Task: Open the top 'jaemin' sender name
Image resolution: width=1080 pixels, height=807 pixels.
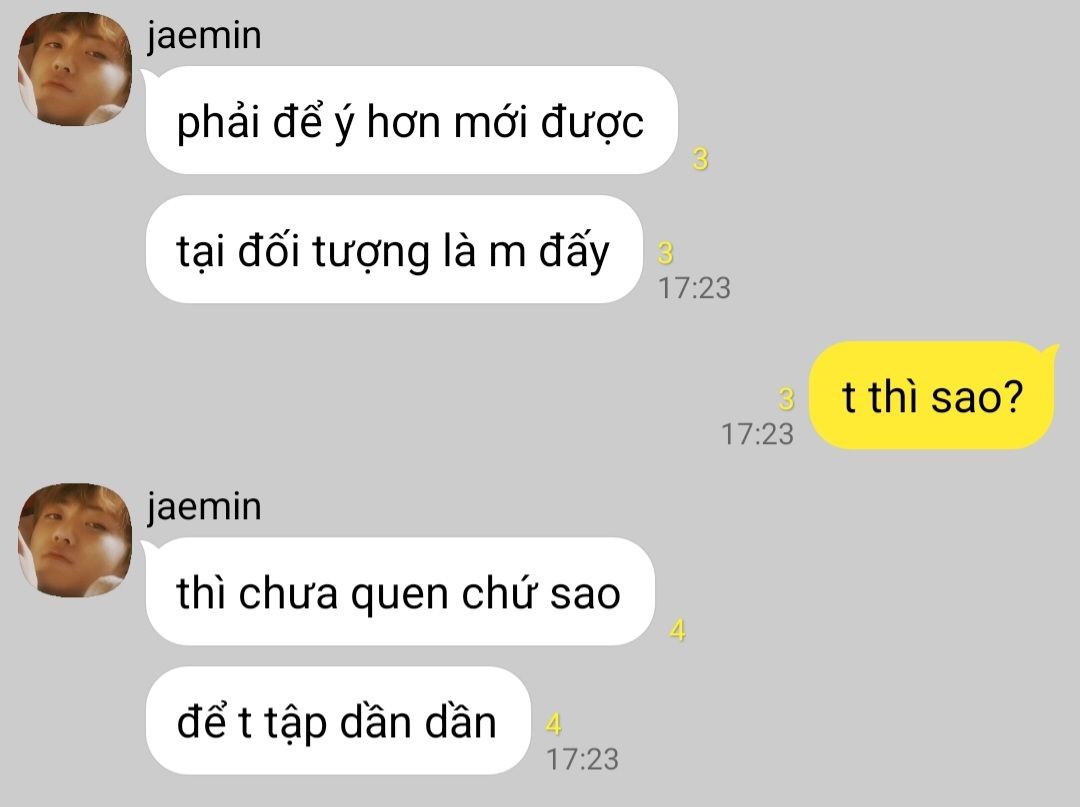Action: point(205,36)
